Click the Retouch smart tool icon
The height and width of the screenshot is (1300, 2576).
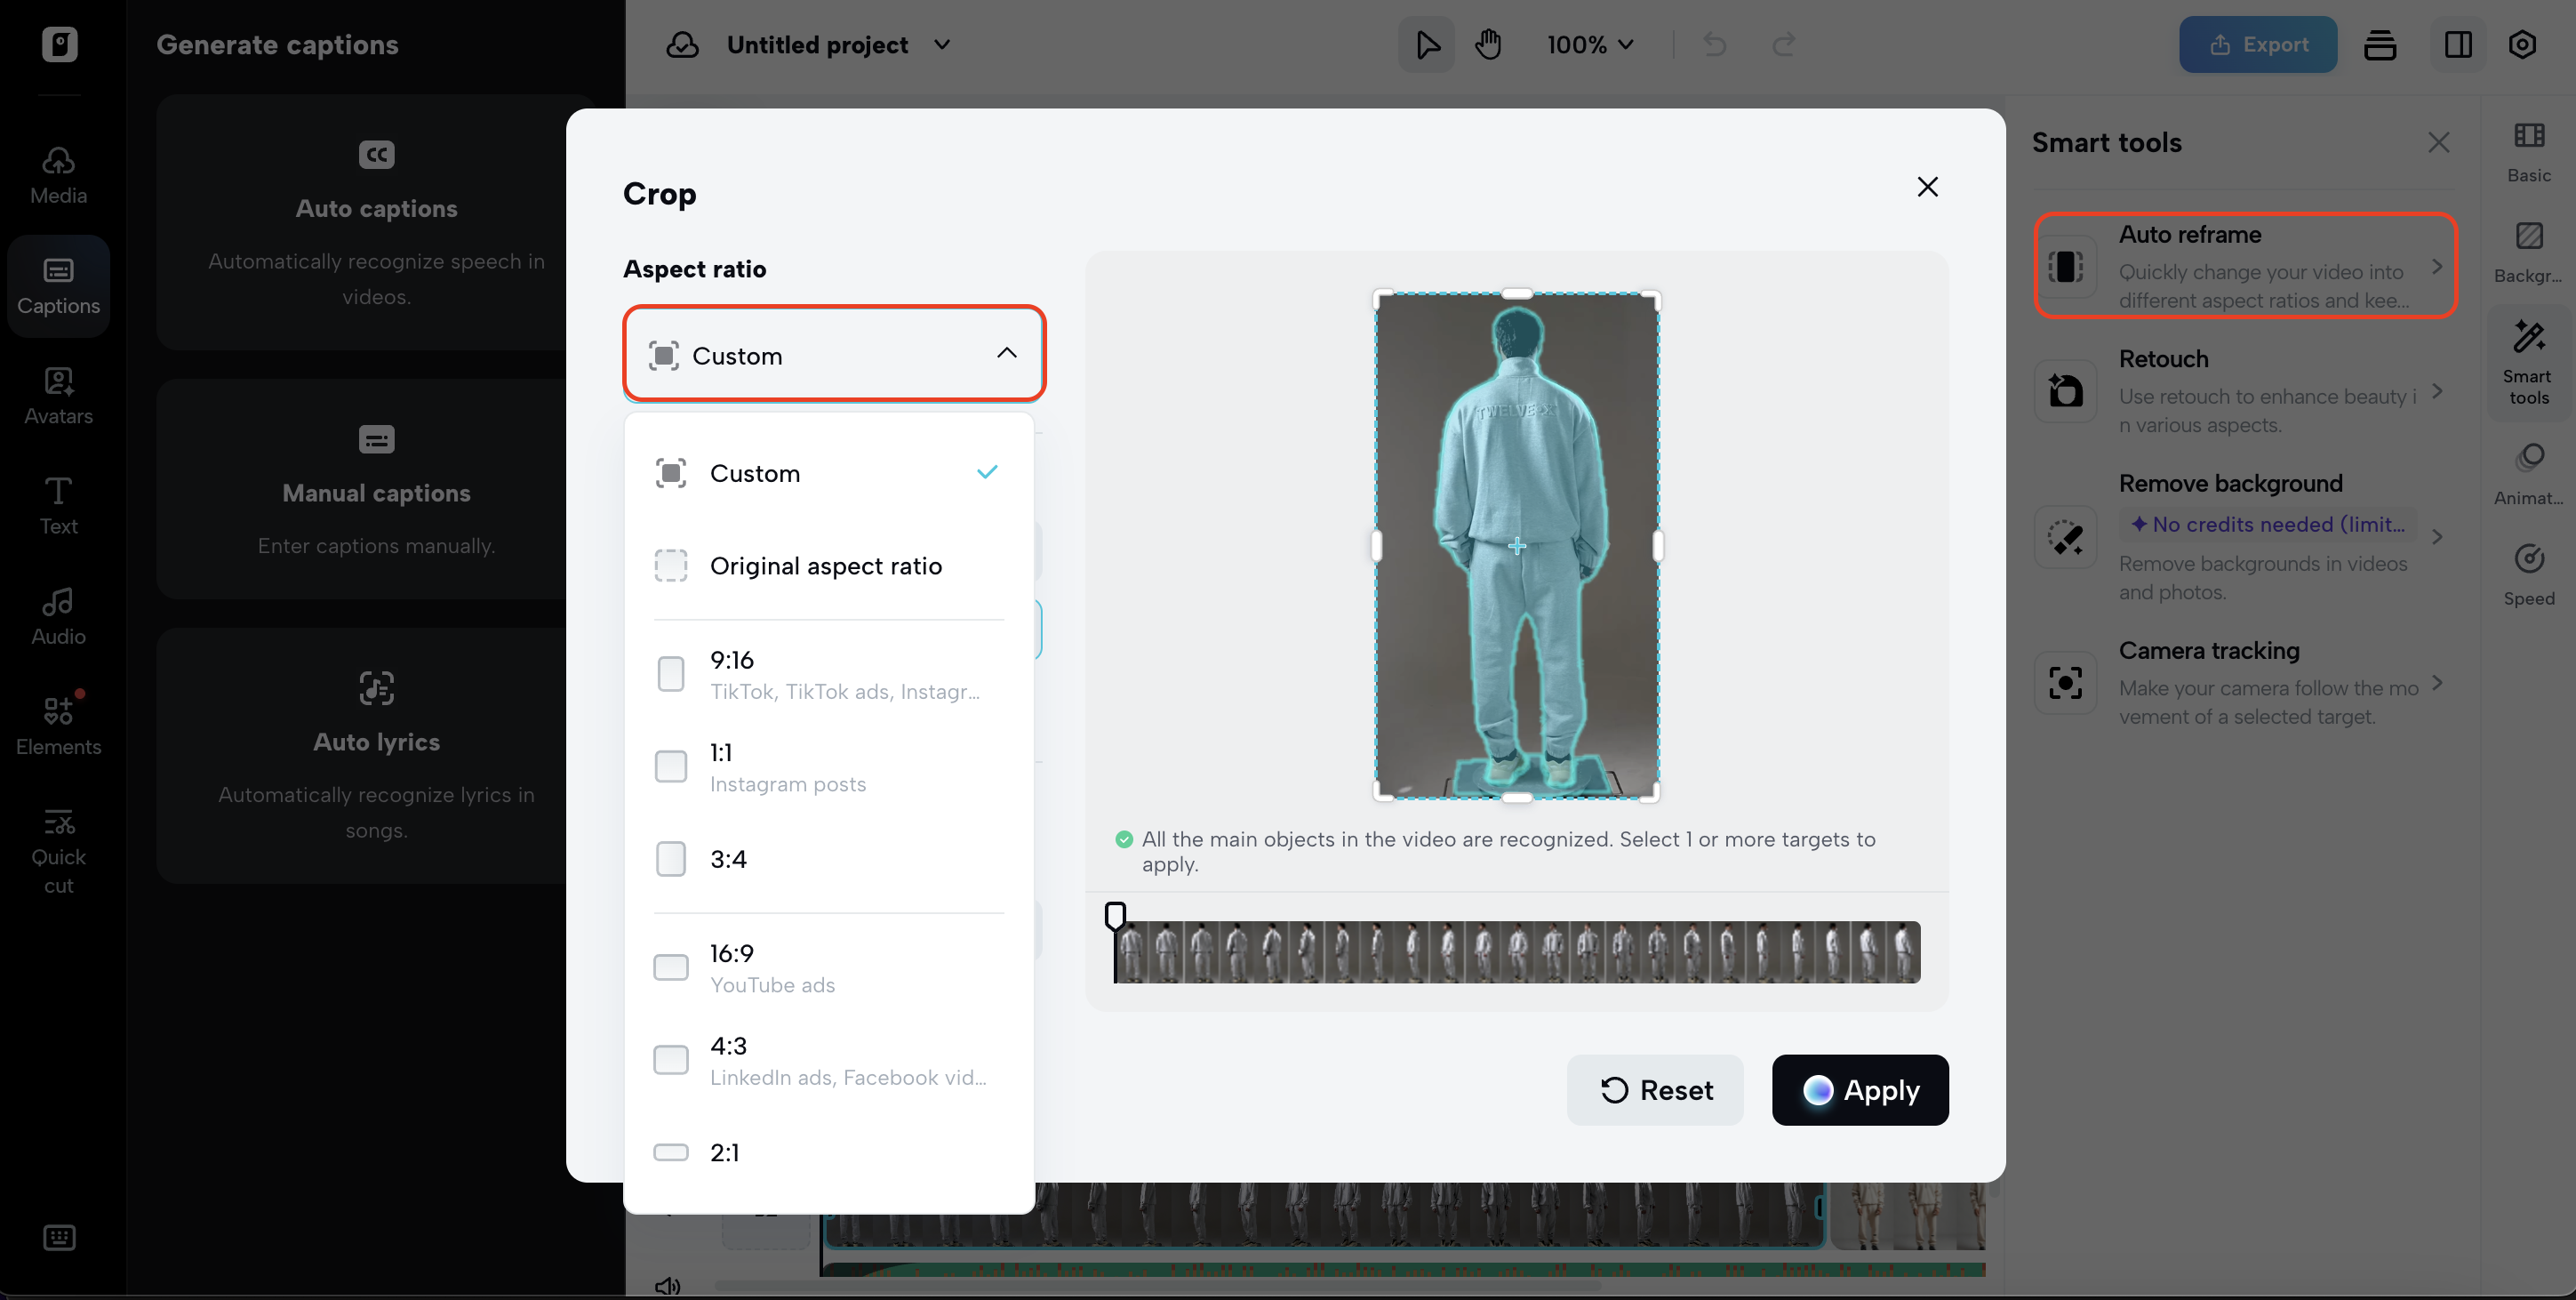(2065, 391)
